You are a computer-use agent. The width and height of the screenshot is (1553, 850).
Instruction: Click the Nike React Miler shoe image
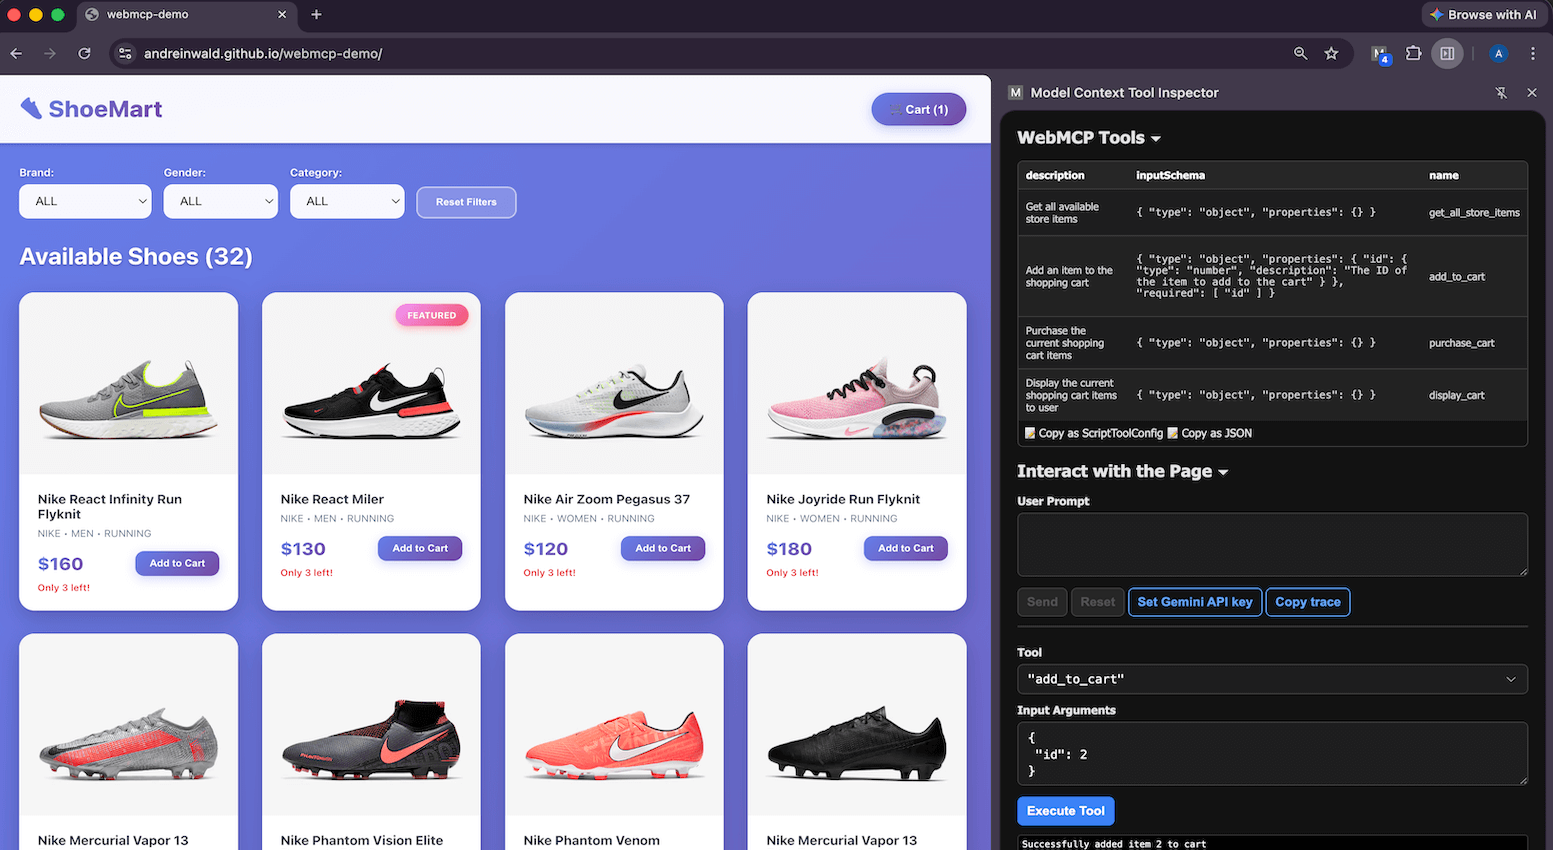371,384
